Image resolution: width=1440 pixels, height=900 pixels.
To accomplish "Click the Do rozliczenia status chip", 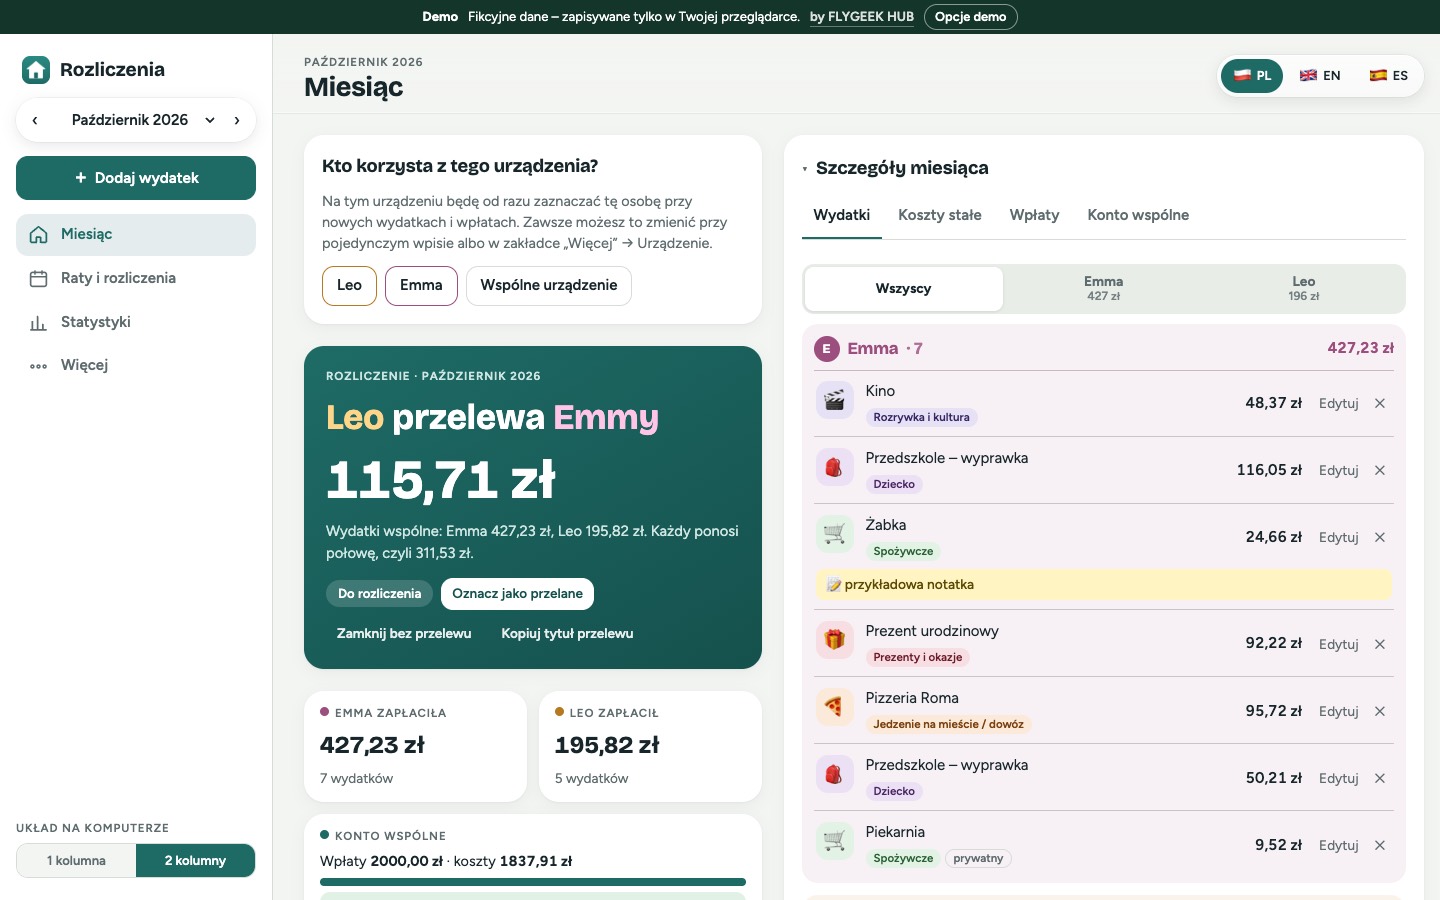I will [379, 594].
